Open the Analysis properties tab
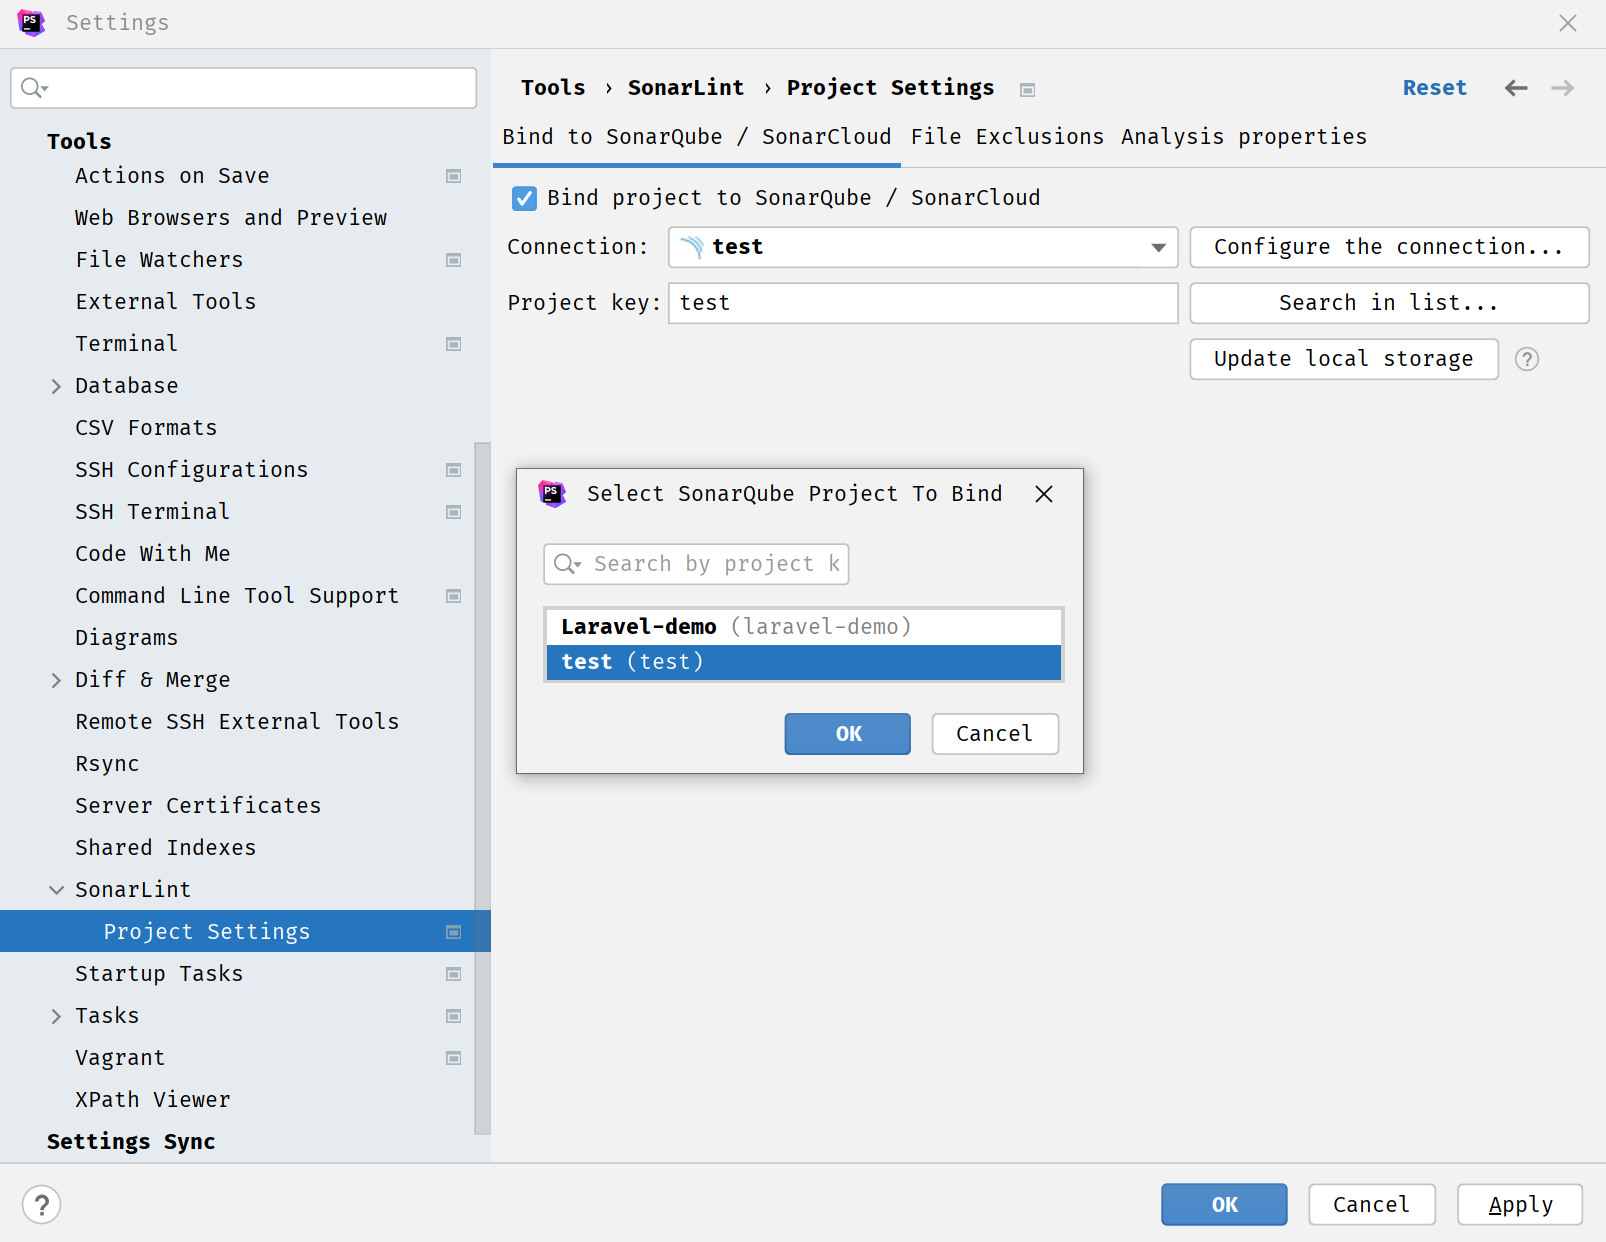The image size is (1606, 1242). [x=1243, y=137]
